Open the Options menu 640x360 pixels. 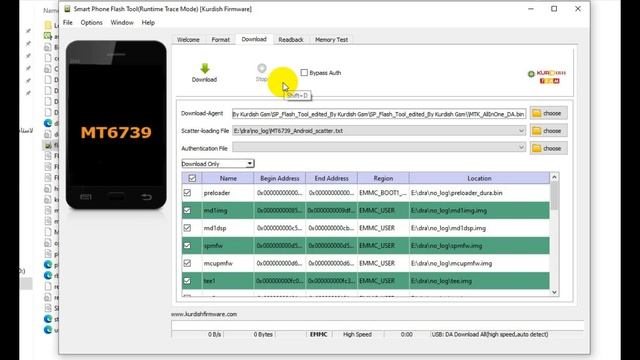(x=91, y=22)
